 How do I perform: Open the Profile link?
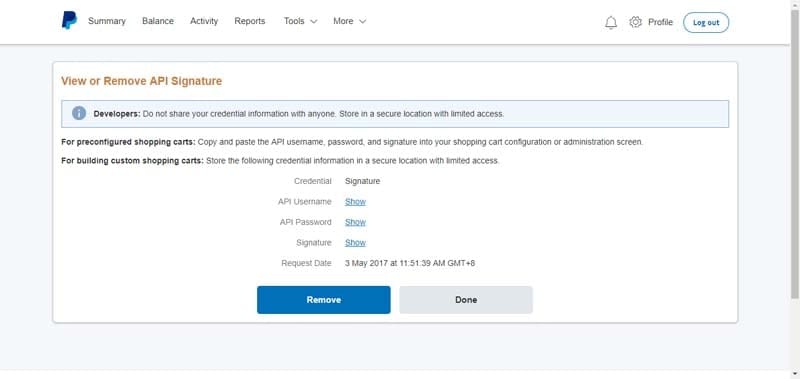660,22
